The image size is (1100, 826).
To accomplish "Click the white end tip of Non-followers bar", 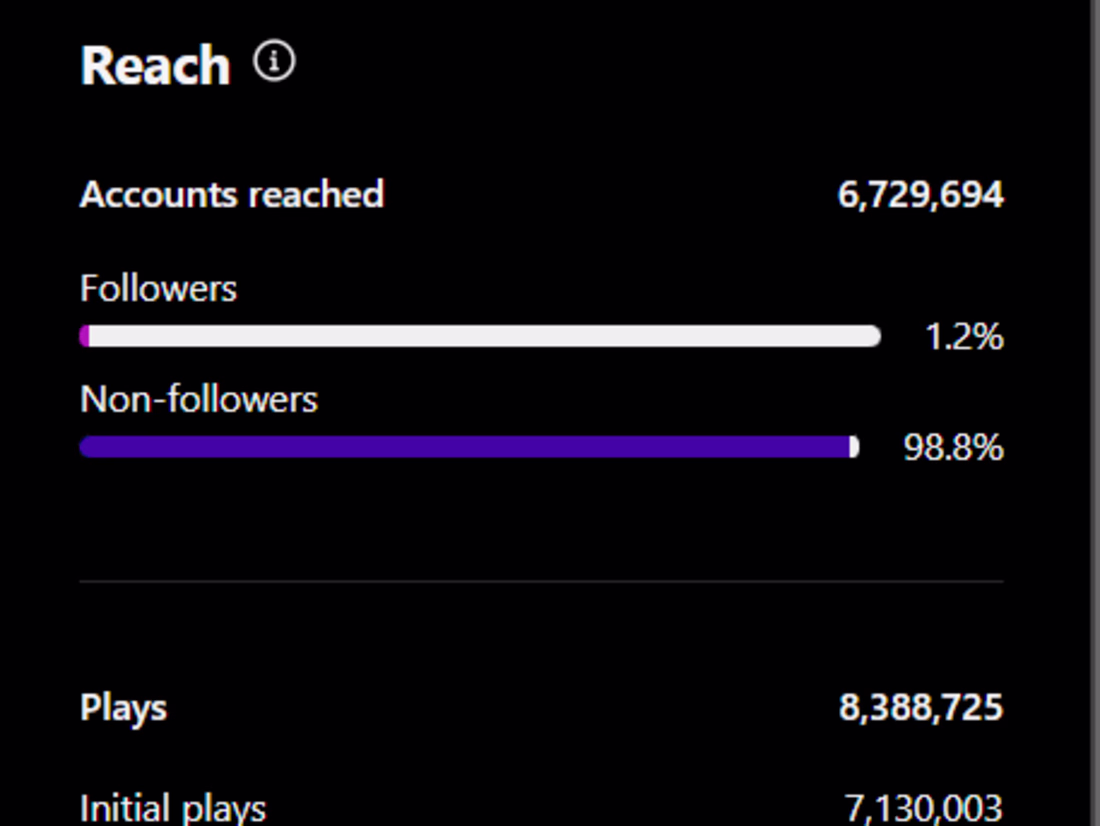I will click(854, 447).
